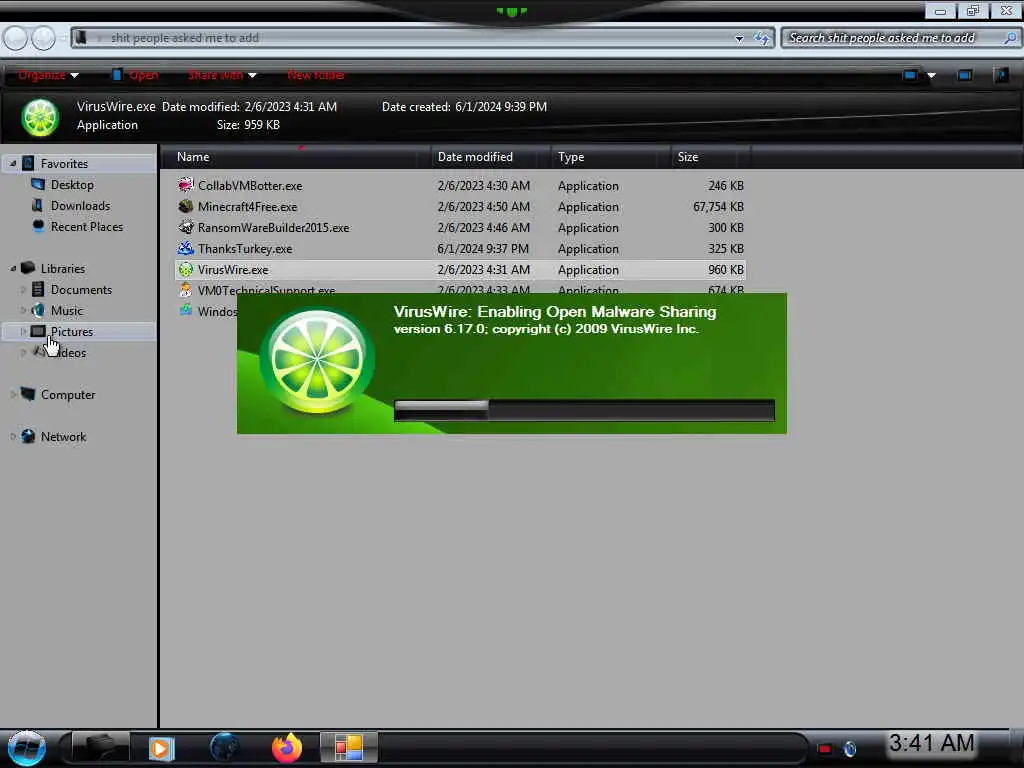The image size is (1024, 768).
Task: Expand the Documents library node
Action: pyautogui.click(x=24, y=289)
